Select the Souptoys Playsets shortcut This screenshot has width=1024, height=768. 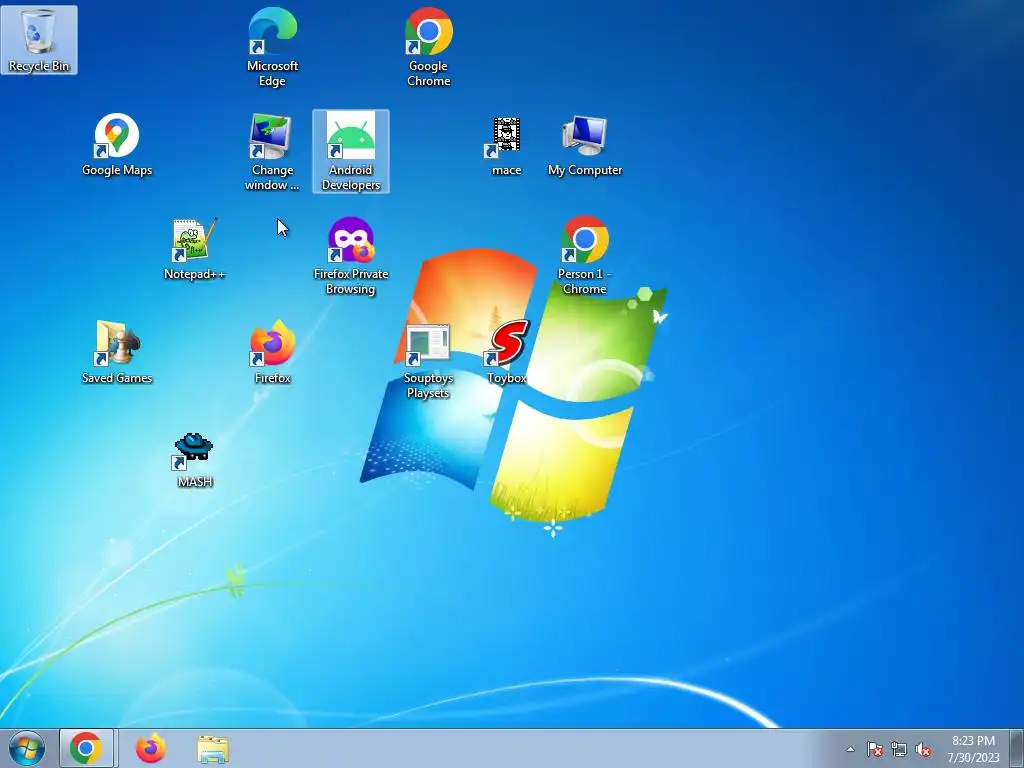point(428,360)
